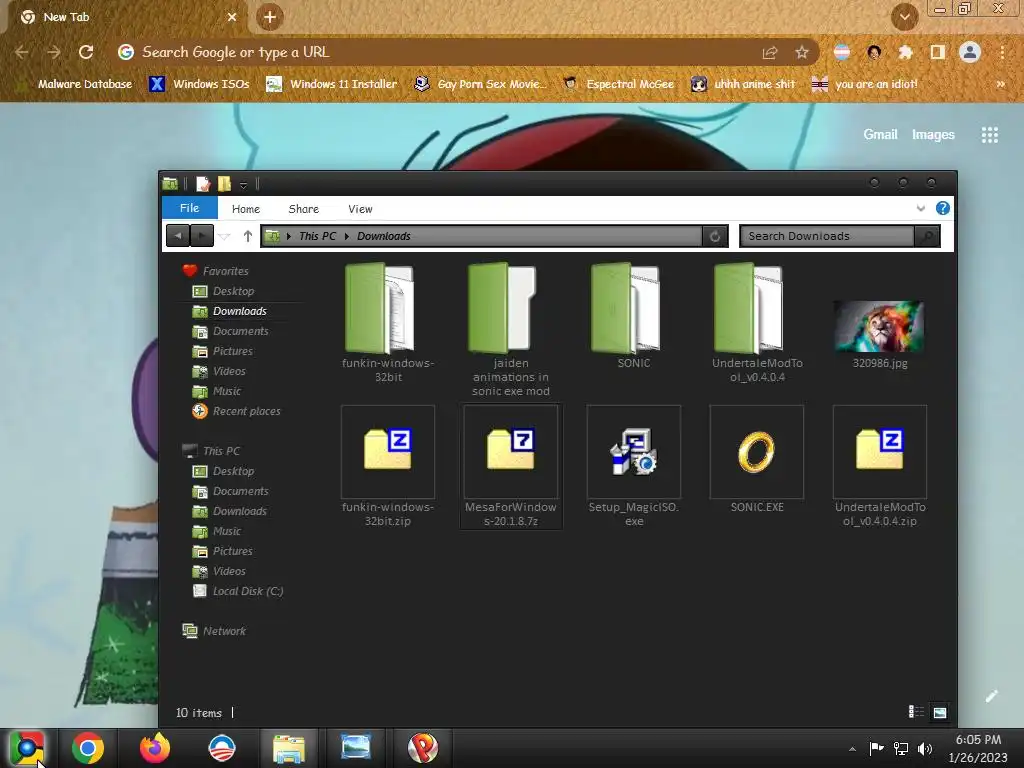Open the SONIC folder
This screenshot has height=768, width=1024.
(x=633, y=317)
